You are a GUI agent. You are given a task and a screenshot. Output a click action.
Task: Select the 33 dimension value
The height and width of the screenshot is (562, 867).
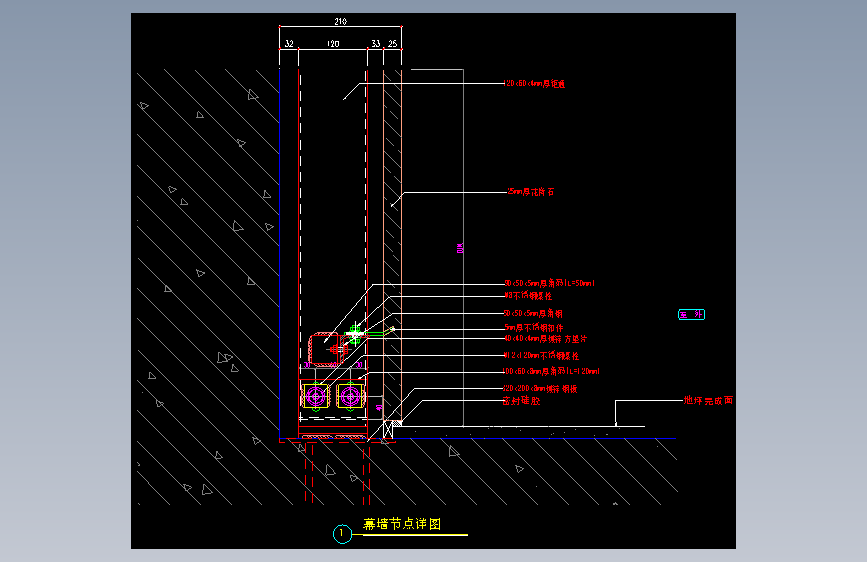point(376,43)
